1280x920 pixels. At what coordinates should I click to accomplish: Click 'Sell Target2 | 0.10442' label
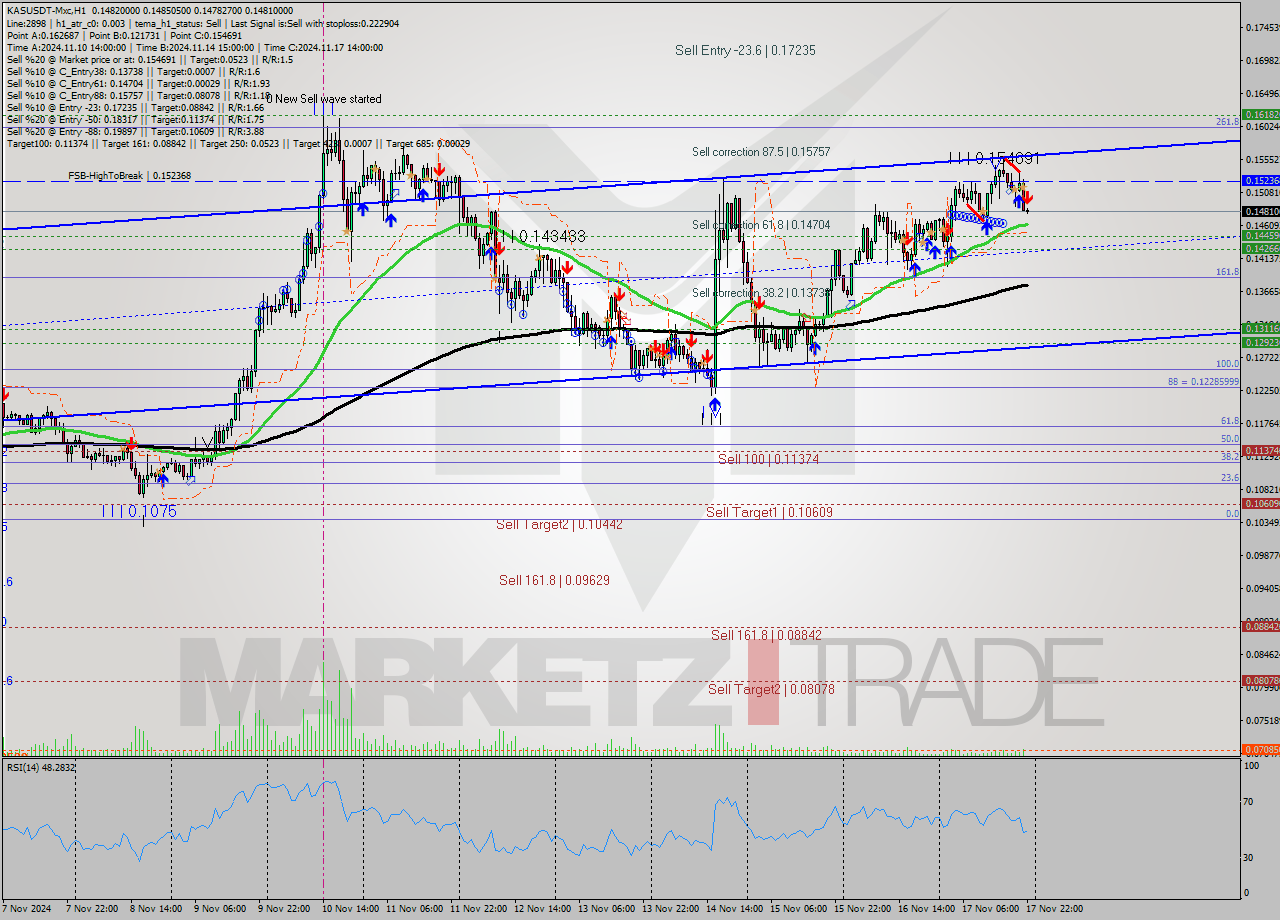point(560,524)
